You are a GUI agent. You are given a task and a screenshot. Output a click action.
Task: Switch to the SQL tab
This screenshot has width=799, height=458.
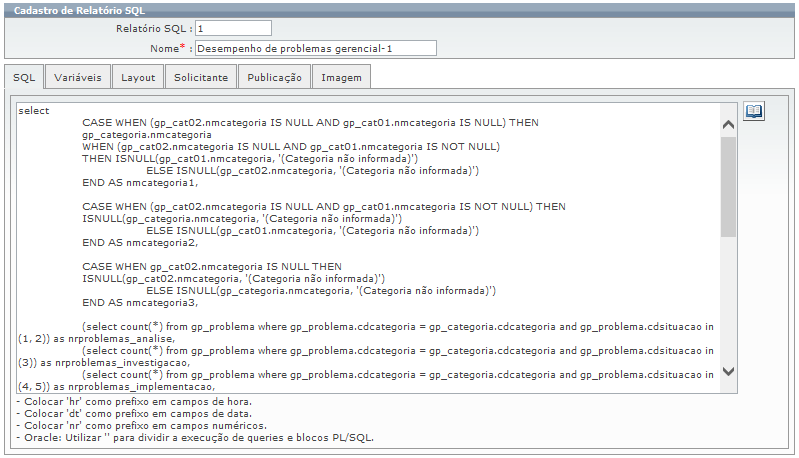pos(24,77)
